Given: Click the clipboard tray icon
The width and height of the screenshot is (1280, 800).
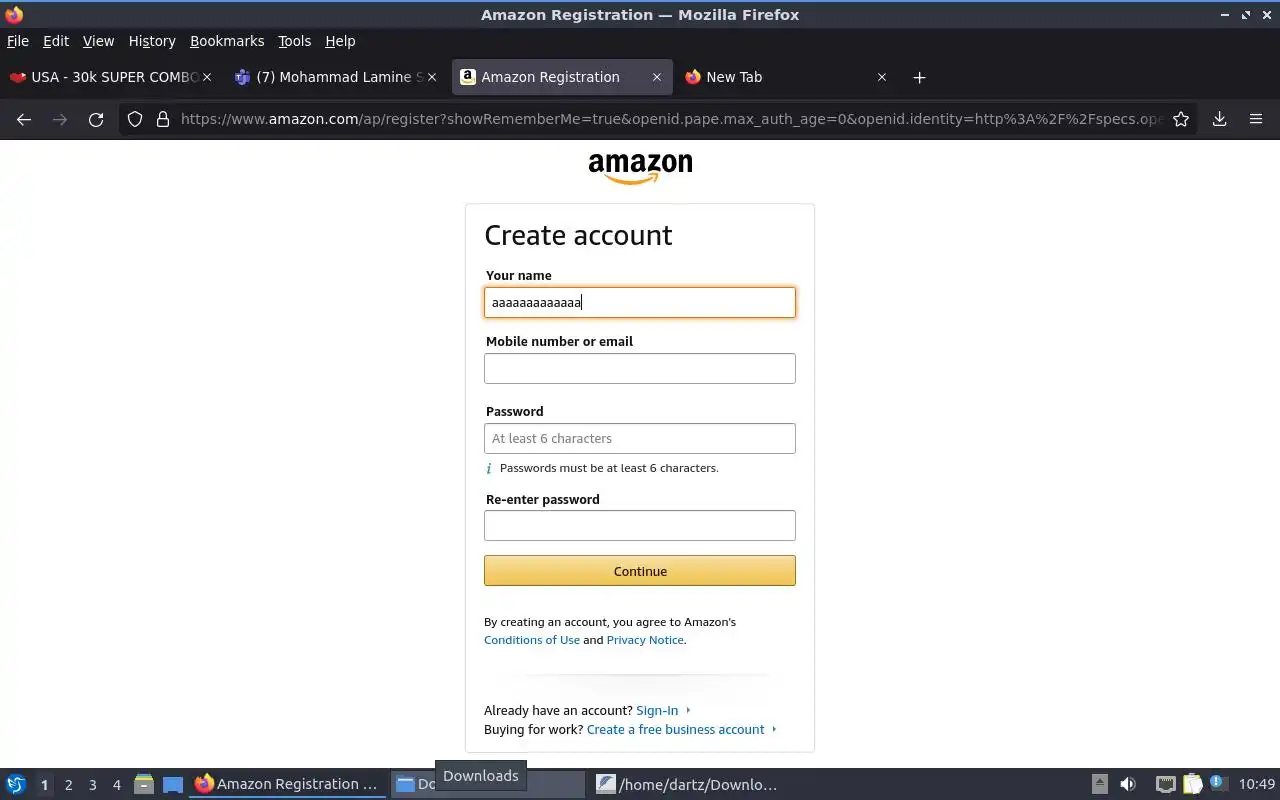Looking at the screenshot, I should 1192,784.
